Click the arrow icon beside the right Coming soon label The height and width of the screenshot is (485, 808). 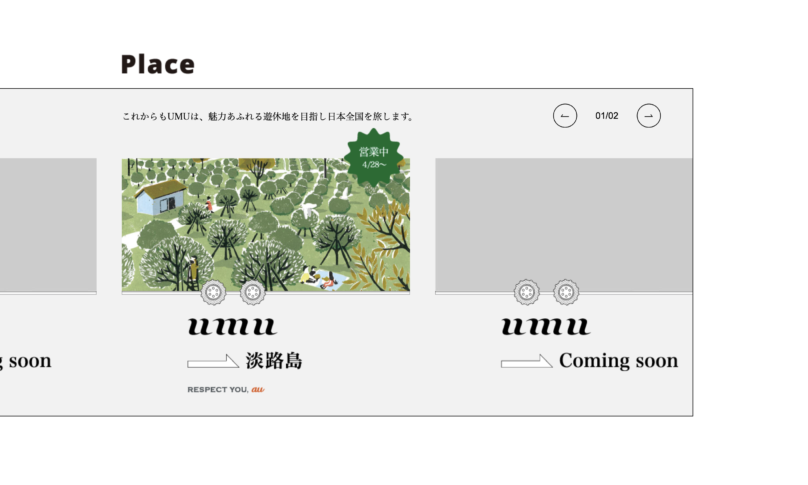(527, 362)
